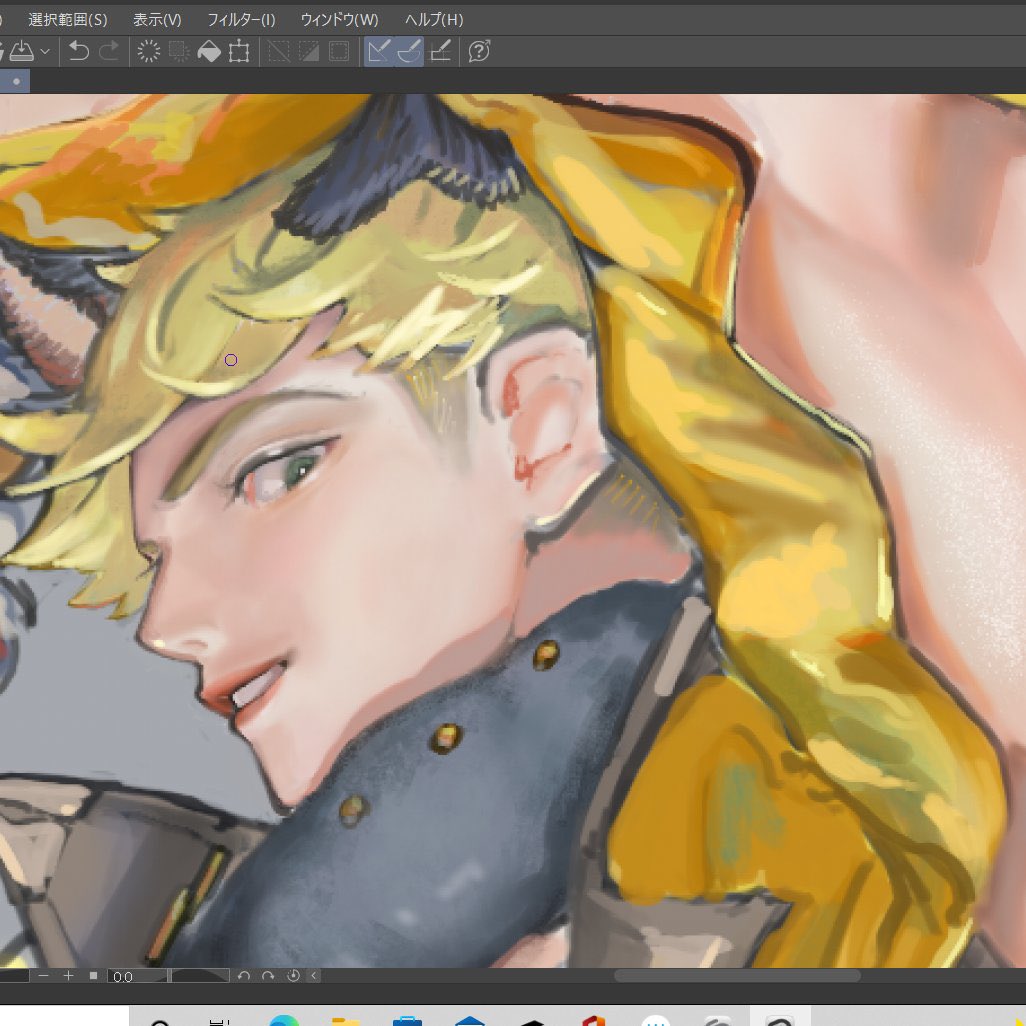1026x1026 pixels.
Task: Toggle Snap to Special Ruler
Action: pyautogui.click(x=409, y=51)
